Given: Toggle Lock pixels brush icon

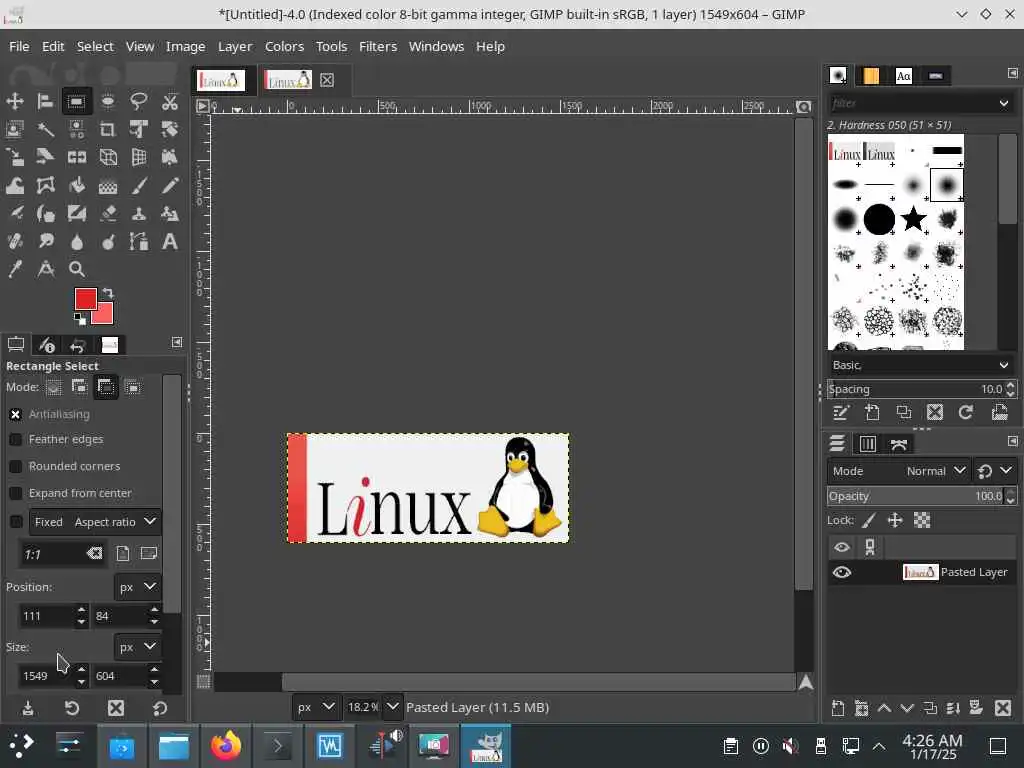Looking at the screenshot, I should (869, 520).
